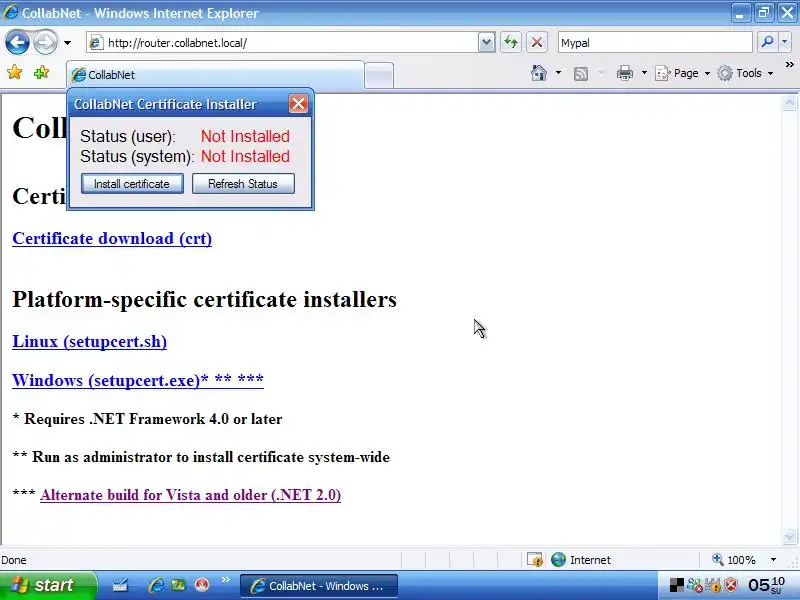Expand the toolbar overflow chevron
Viewport: 800px width, 600px height.
[789, 64]
